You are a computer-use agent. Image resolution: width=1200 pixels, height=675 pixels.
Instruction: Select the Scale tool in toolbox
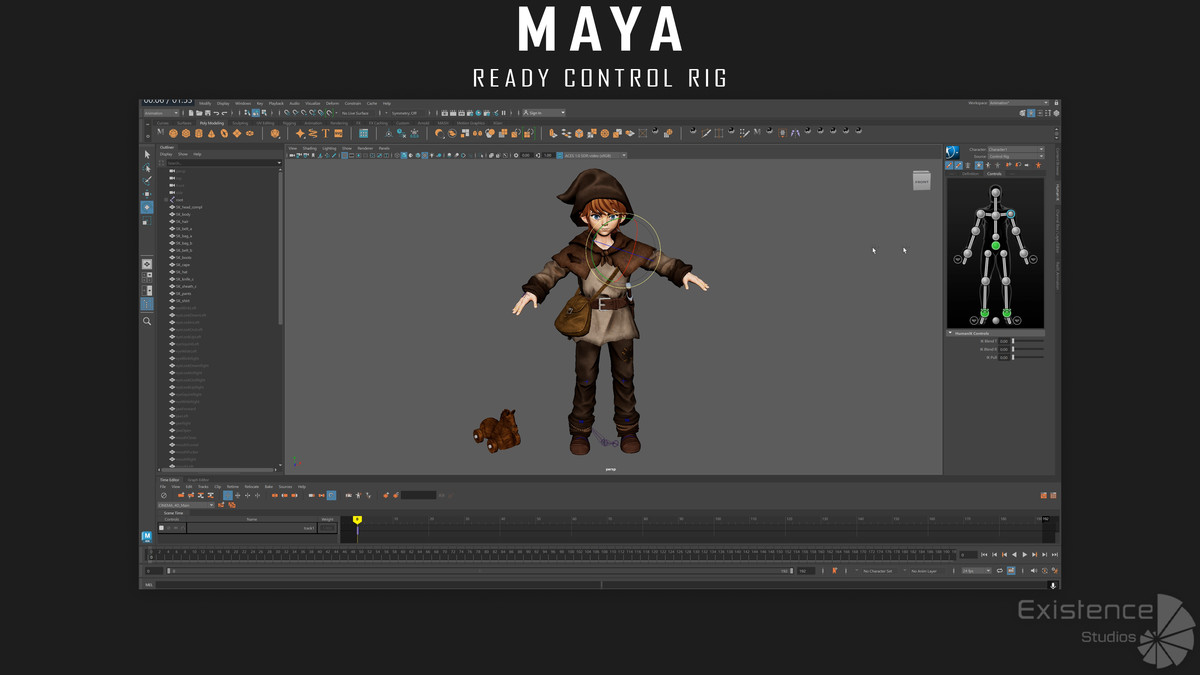[147, 221]
